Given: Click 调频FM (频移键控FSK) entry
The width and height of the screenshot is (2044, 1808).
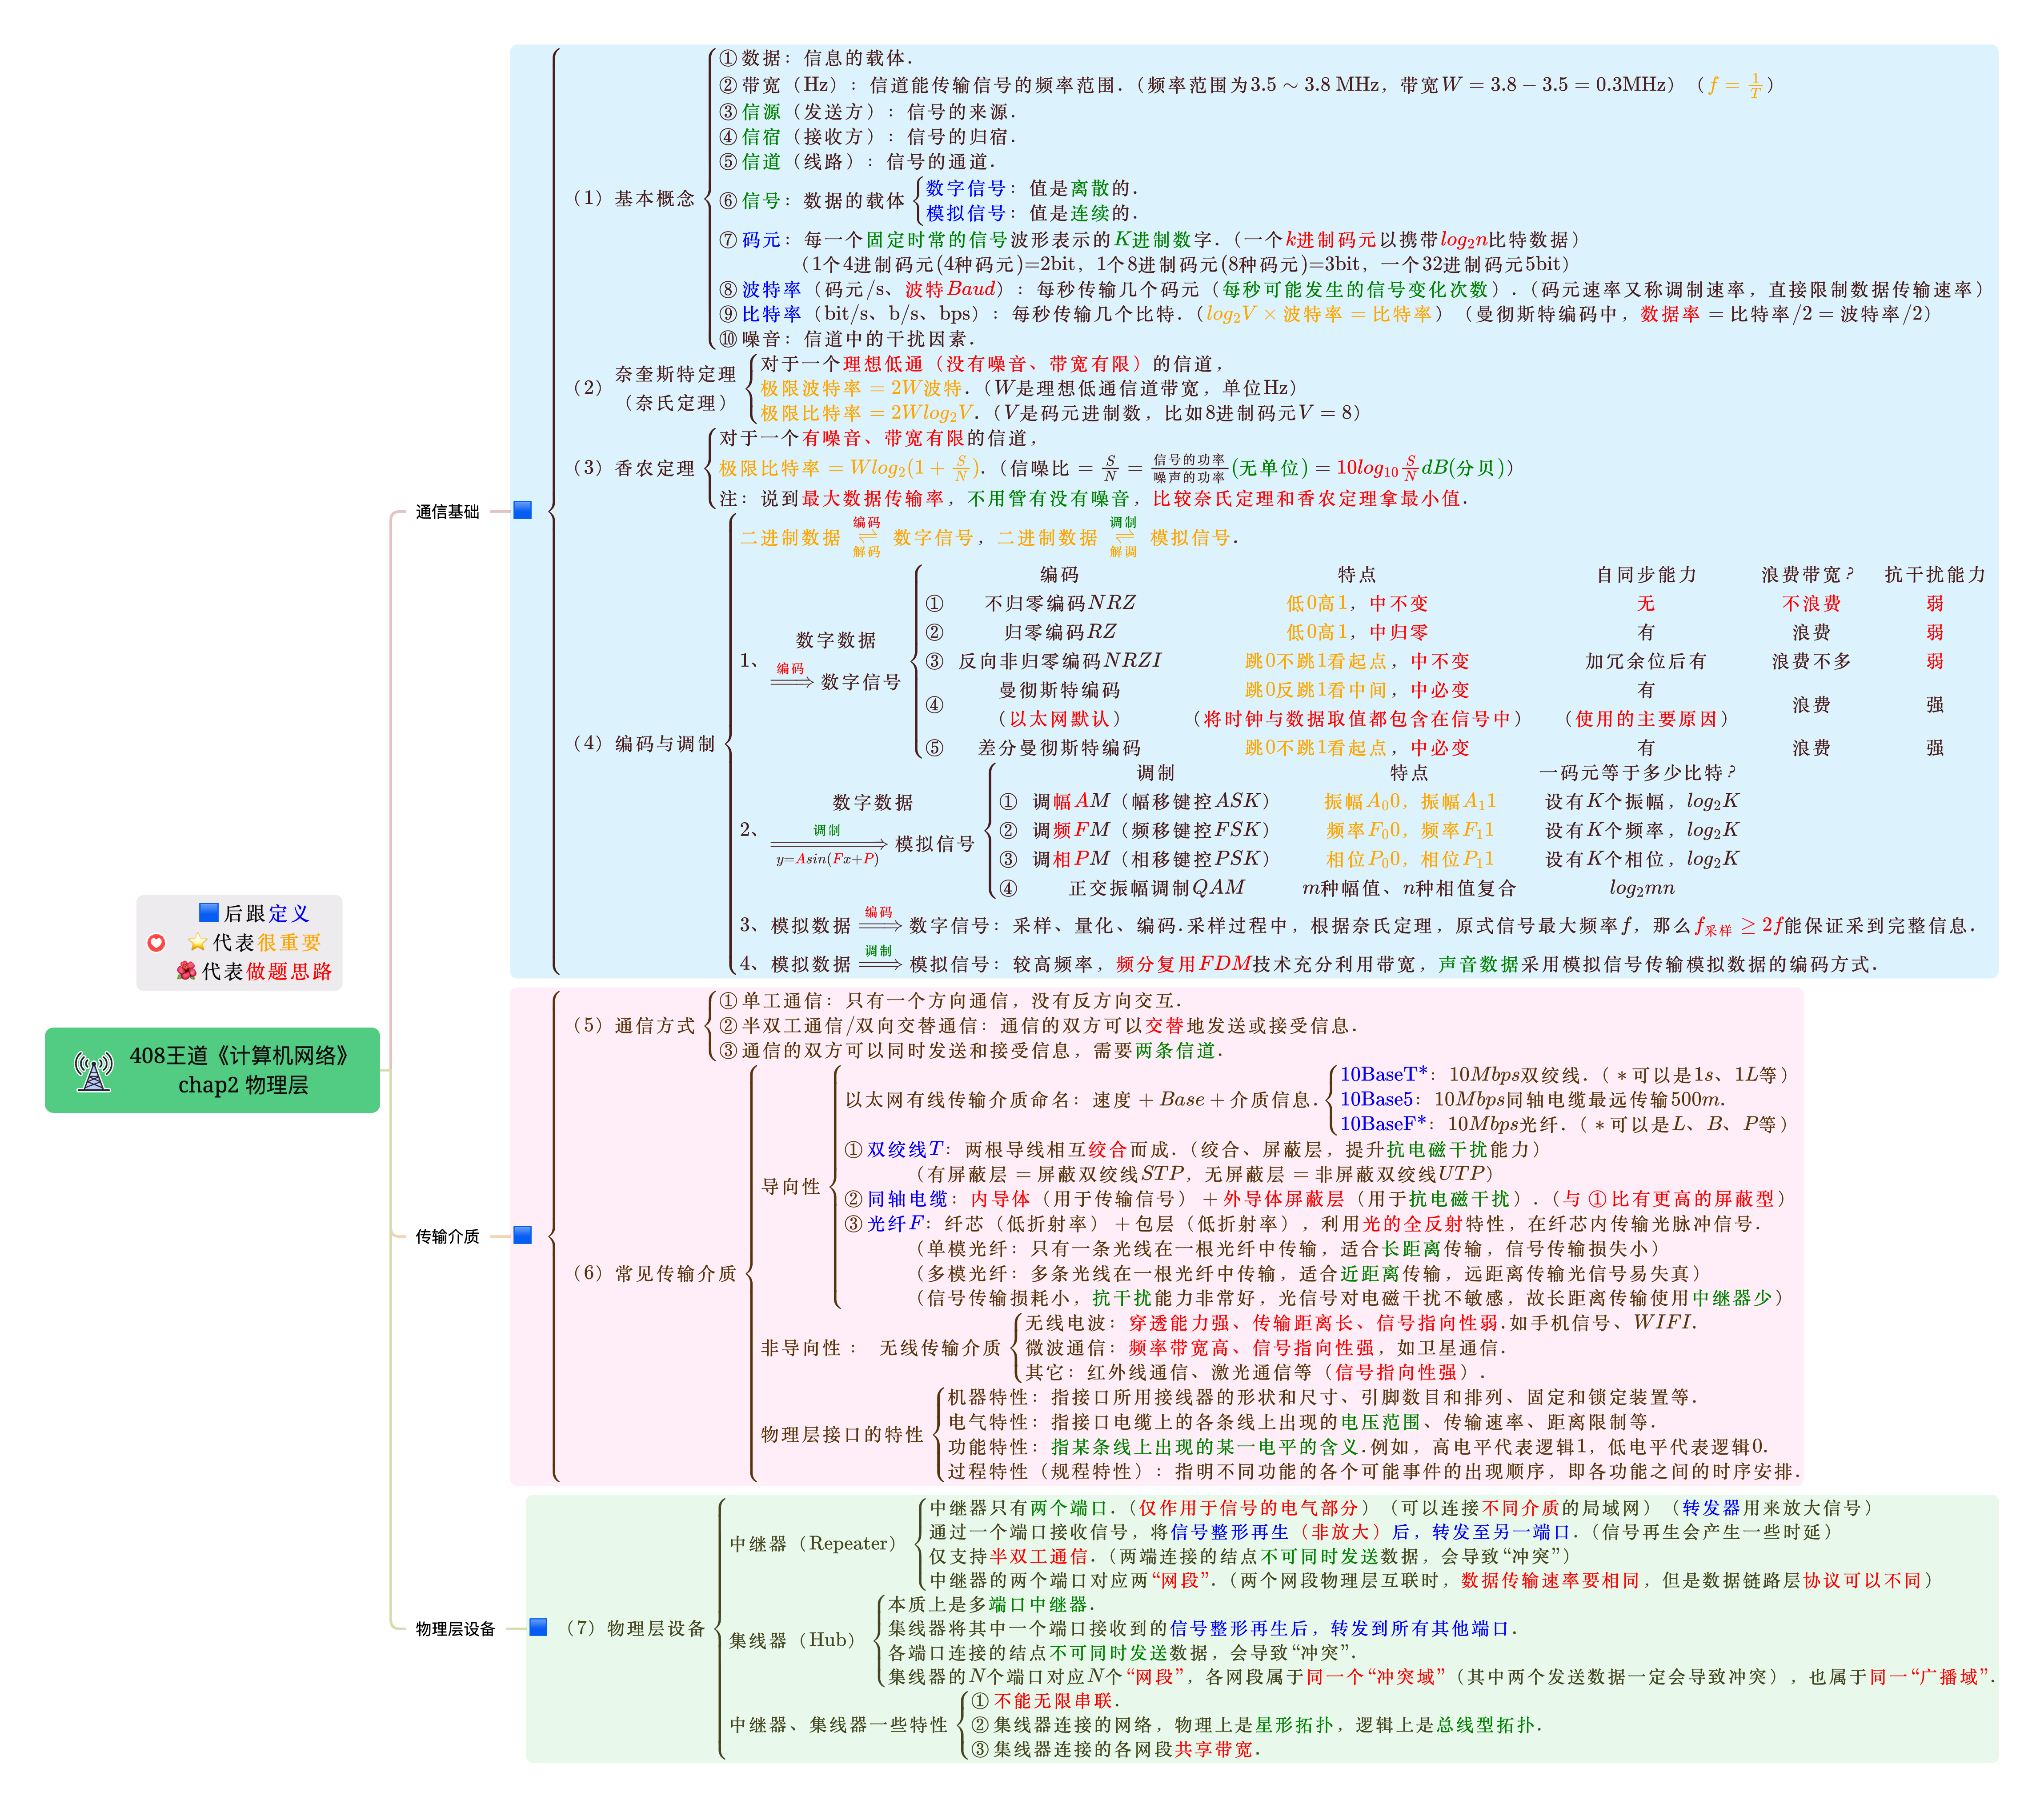Looking at the screenshot, I should coord(1151,830).
